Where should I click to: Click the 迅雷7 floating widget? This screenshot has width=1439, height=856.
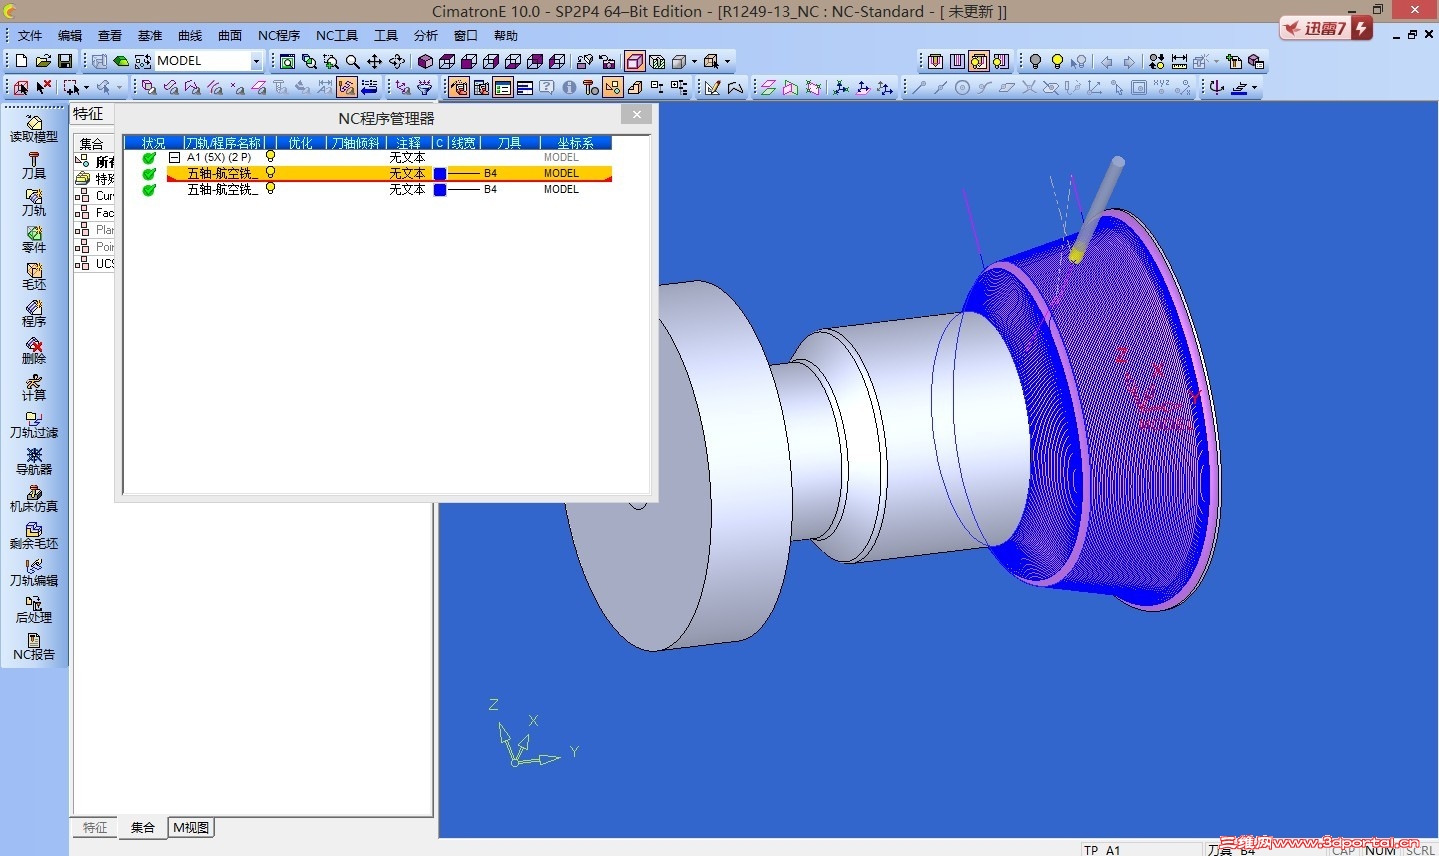[x=1327, y=28]
